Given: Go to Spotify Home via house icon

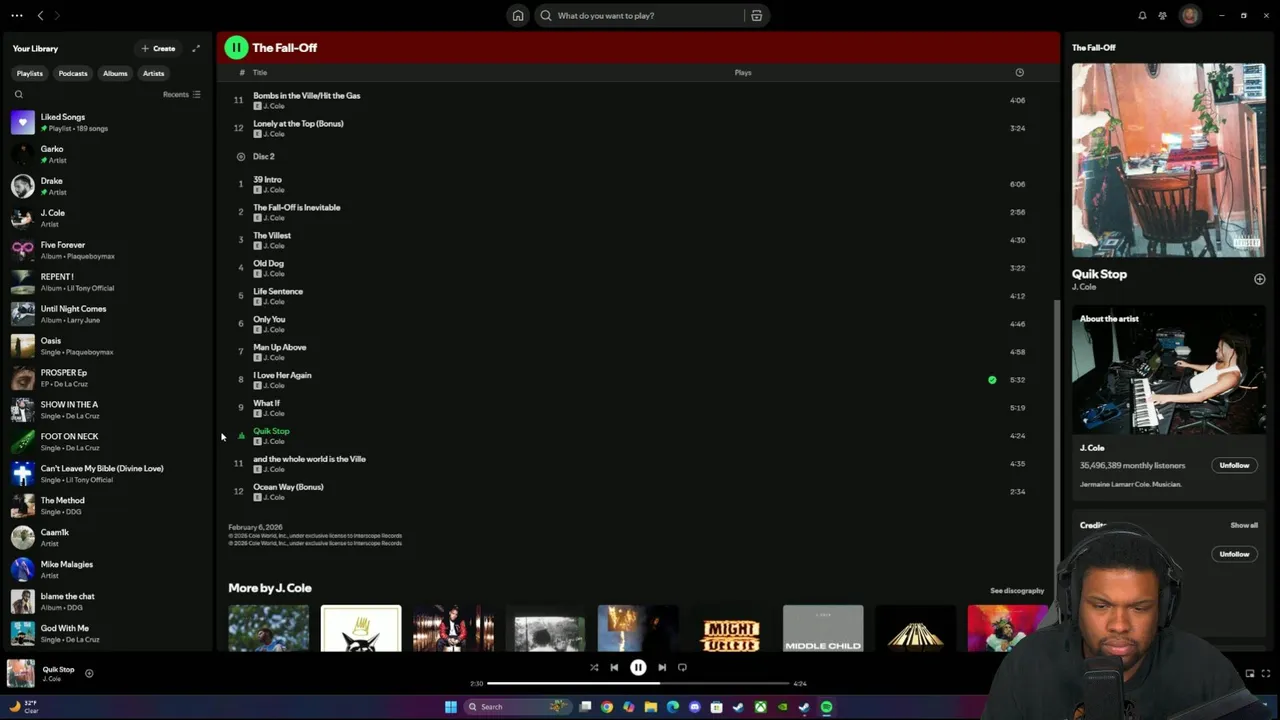Looking at the screenshot, I should (518, 16).
